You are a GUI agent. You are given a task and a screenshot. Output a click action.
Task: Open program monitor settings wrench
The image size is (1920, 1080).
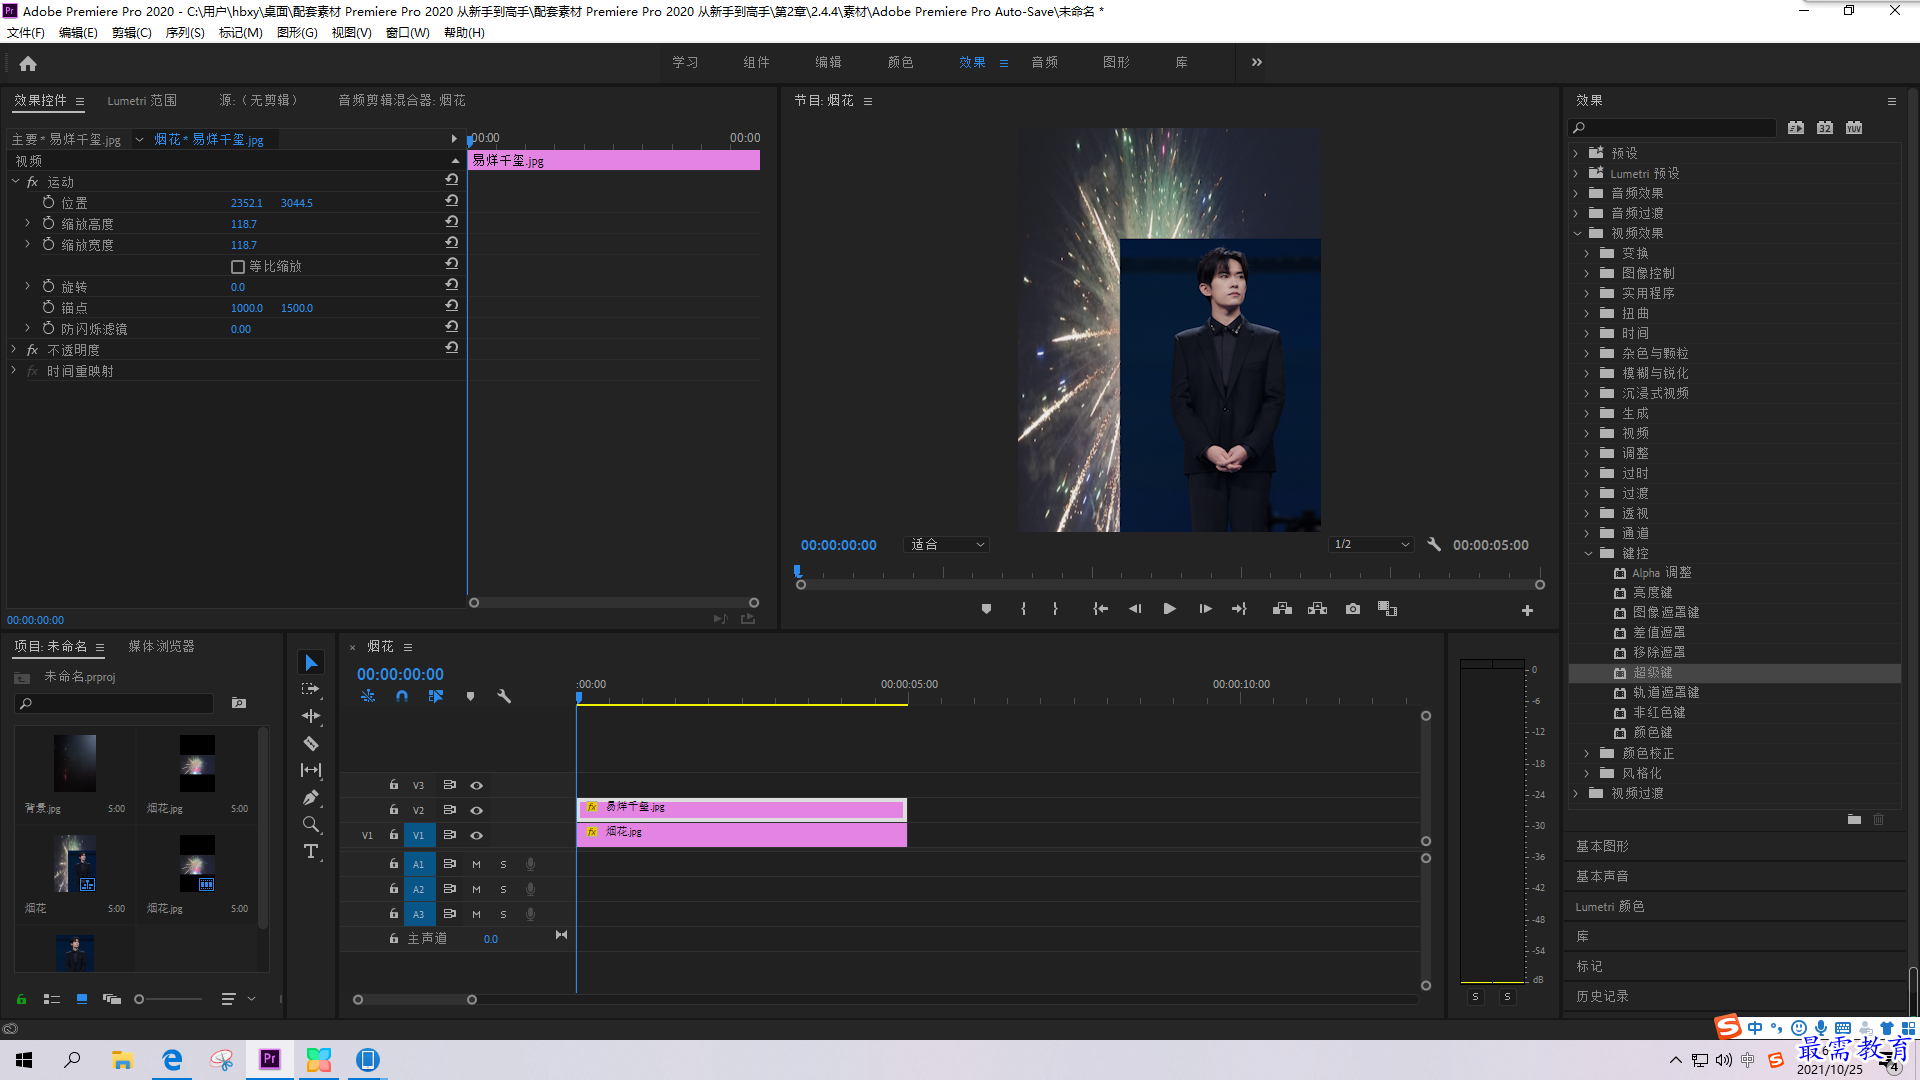[x=1434, y=545]
